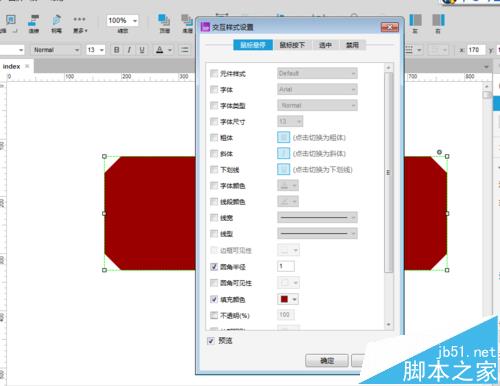Click the 粗体 bold toggle box in dialog
The width and height of the screenshot is (500, 386).
pos(283,137)
